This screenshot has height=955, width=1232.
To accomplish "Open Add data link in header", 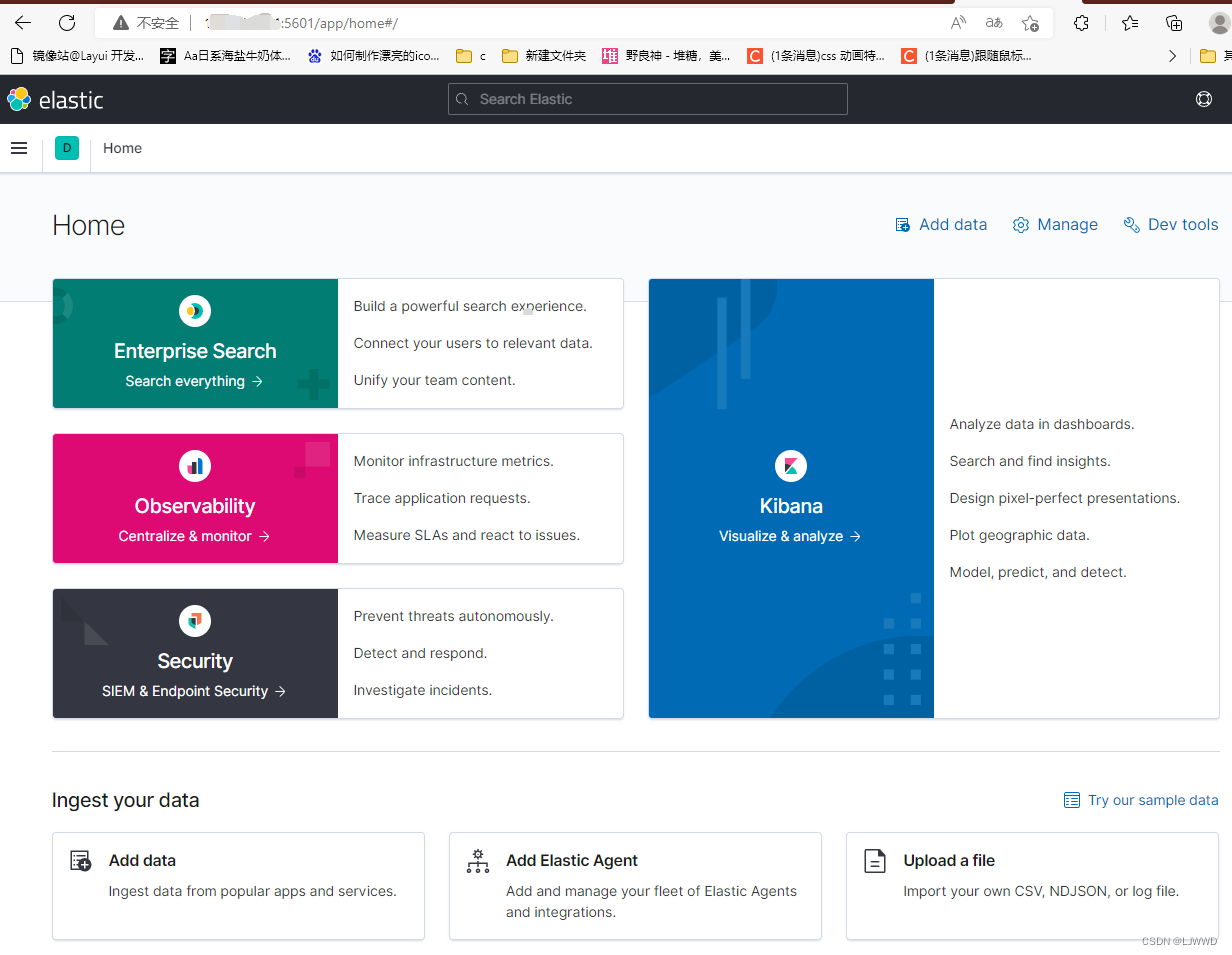I will tap(941, 225).
